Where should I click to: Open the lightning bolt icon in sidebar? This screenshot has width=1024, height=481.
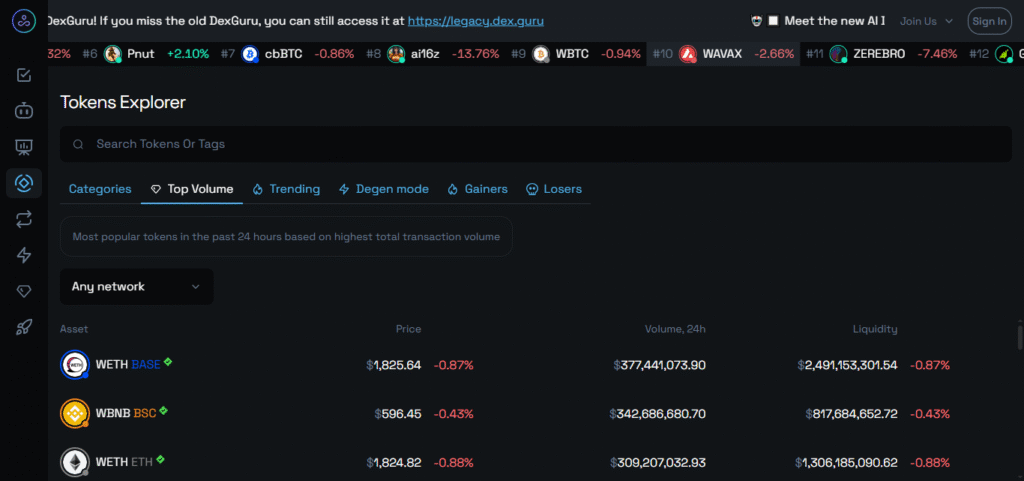(24, 255)
